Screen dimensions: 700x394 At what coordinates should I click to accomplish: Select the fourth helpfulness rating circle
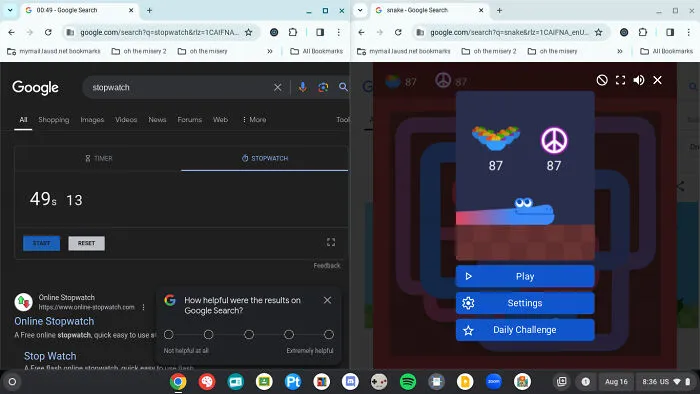tap(289, 334)
